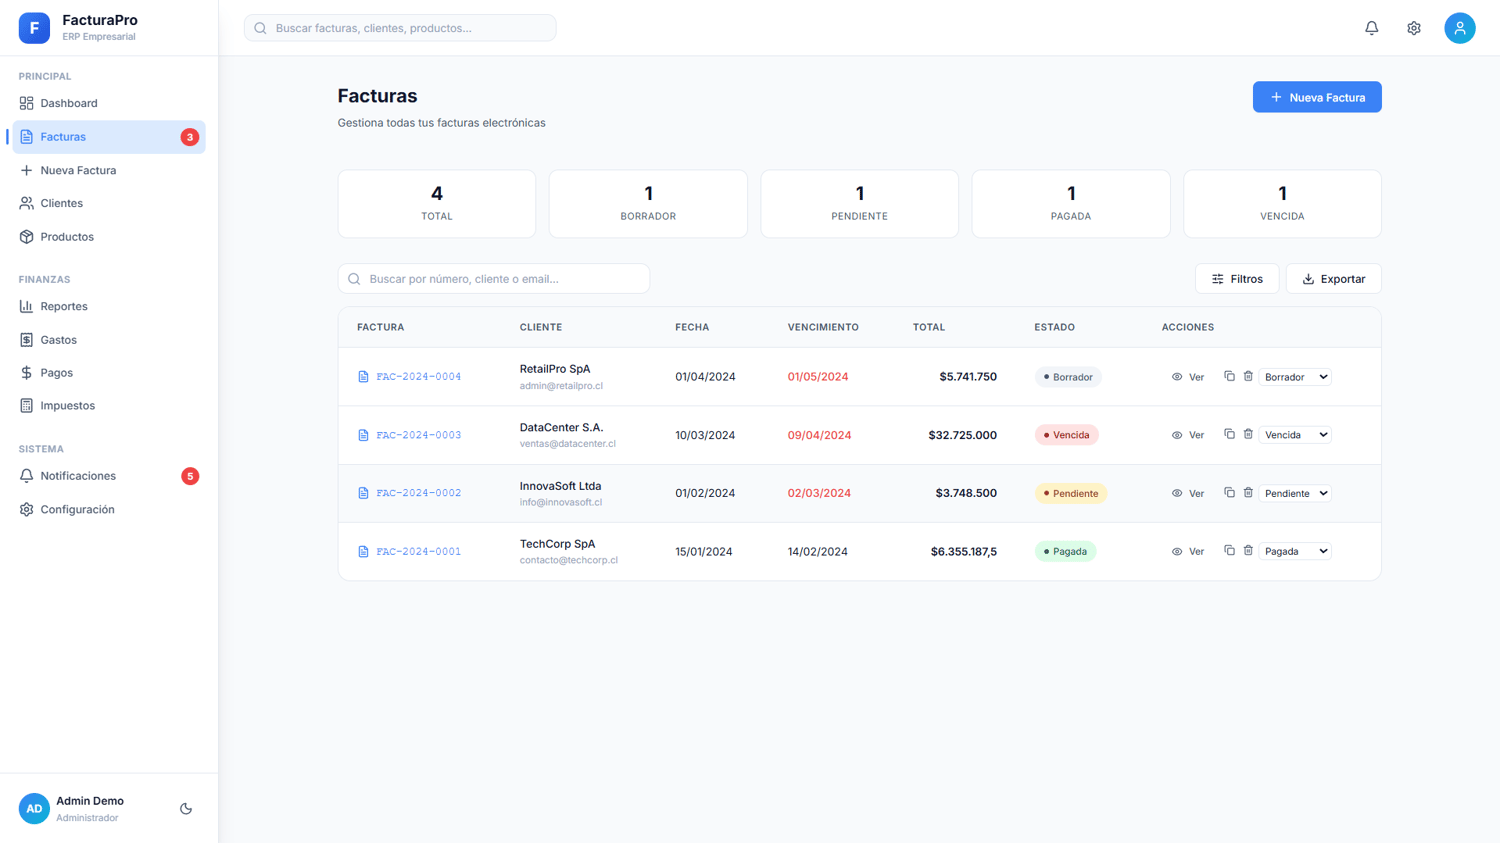Open the settings gear icon in header
Viewport: 1500px width, 843px height.
(1413, 28)
